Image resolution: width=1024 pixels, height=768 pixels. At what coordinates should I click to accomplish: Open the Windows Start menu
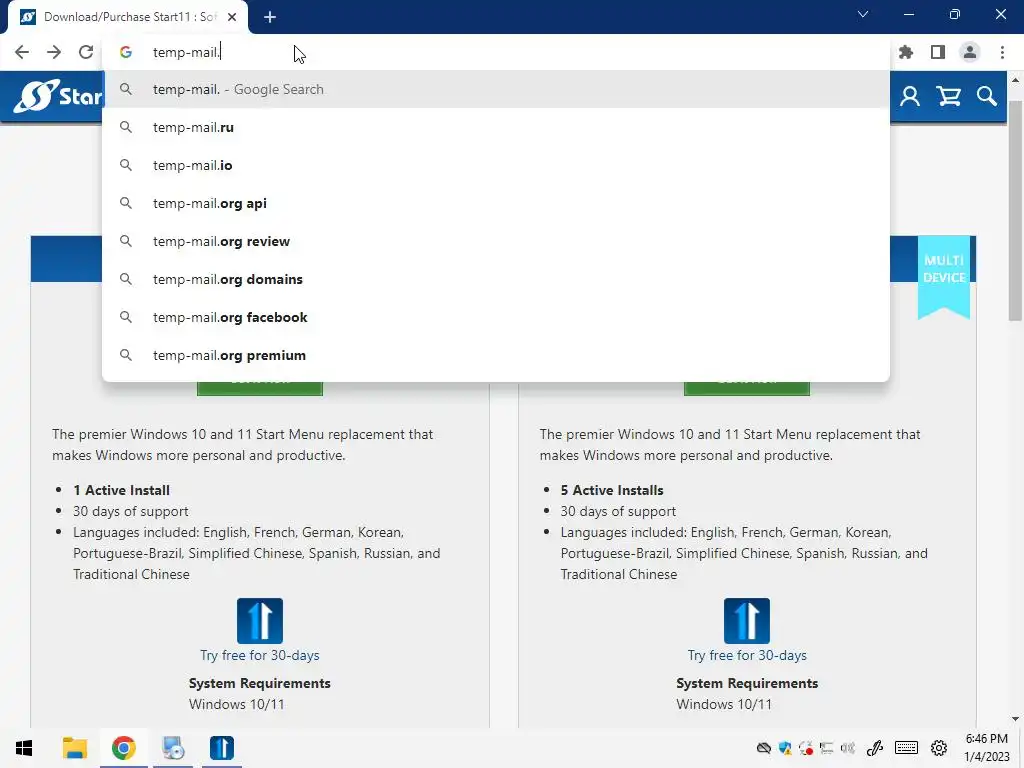coord(24,748)
